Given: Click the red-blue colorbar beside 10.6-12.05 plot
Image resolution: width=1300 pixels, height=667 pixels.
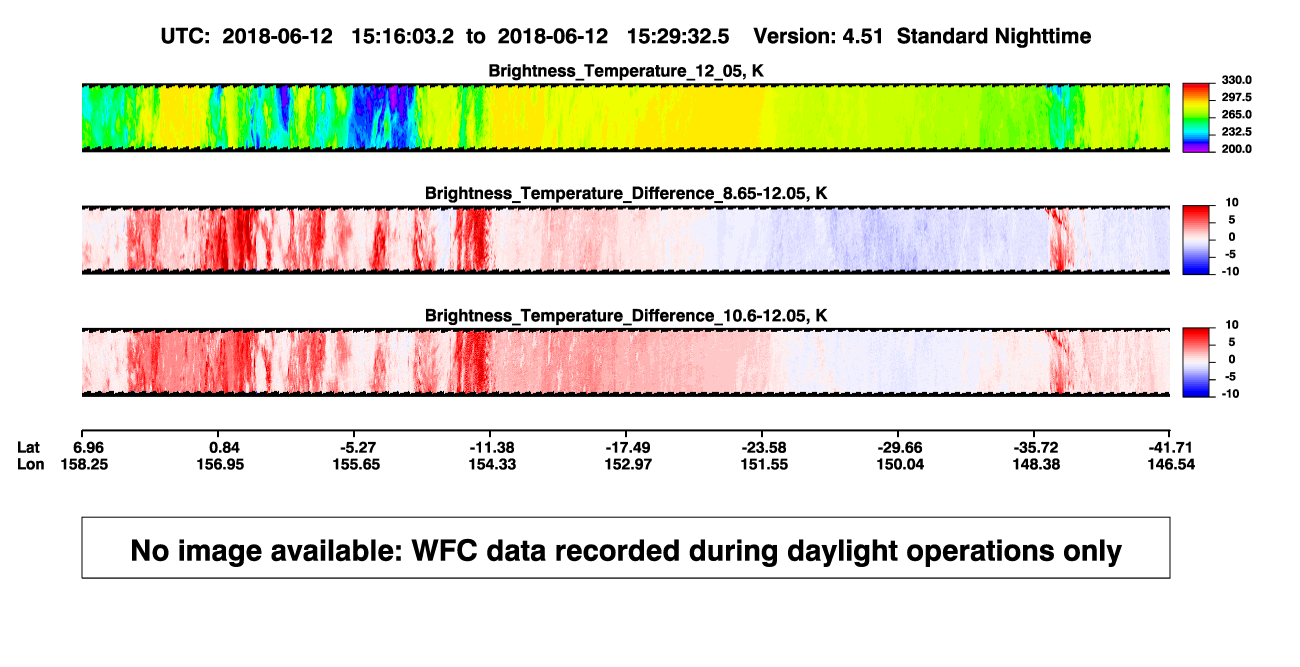Looking at the screenshot, I should coord(1196,361).
